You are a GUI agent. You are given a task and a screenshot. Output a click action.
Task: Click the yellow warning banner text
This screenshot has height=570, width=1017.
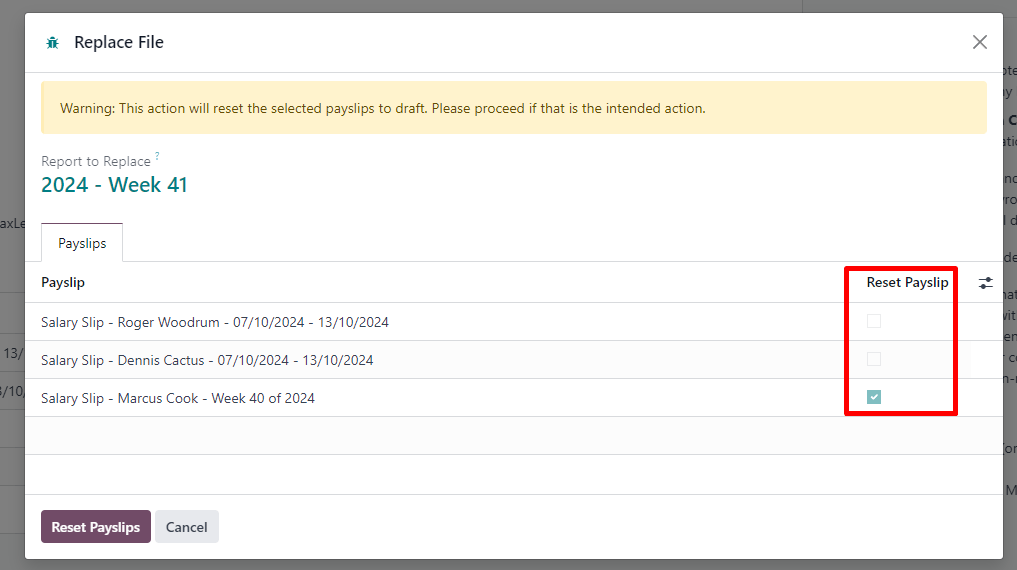[x=383, y=108]
